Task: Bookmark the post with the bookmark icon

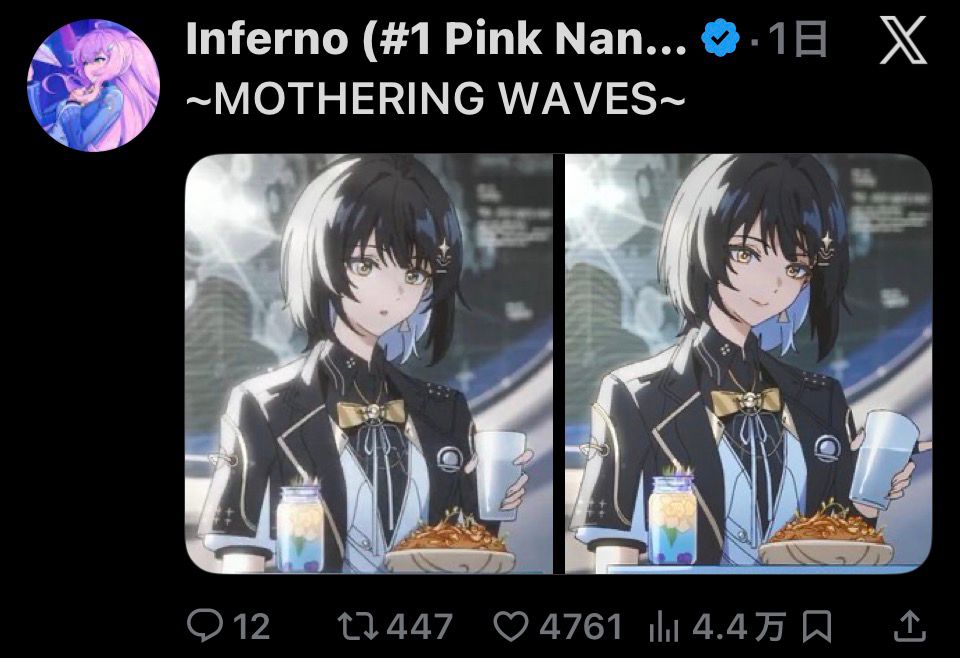Action: tap(817, 627)
